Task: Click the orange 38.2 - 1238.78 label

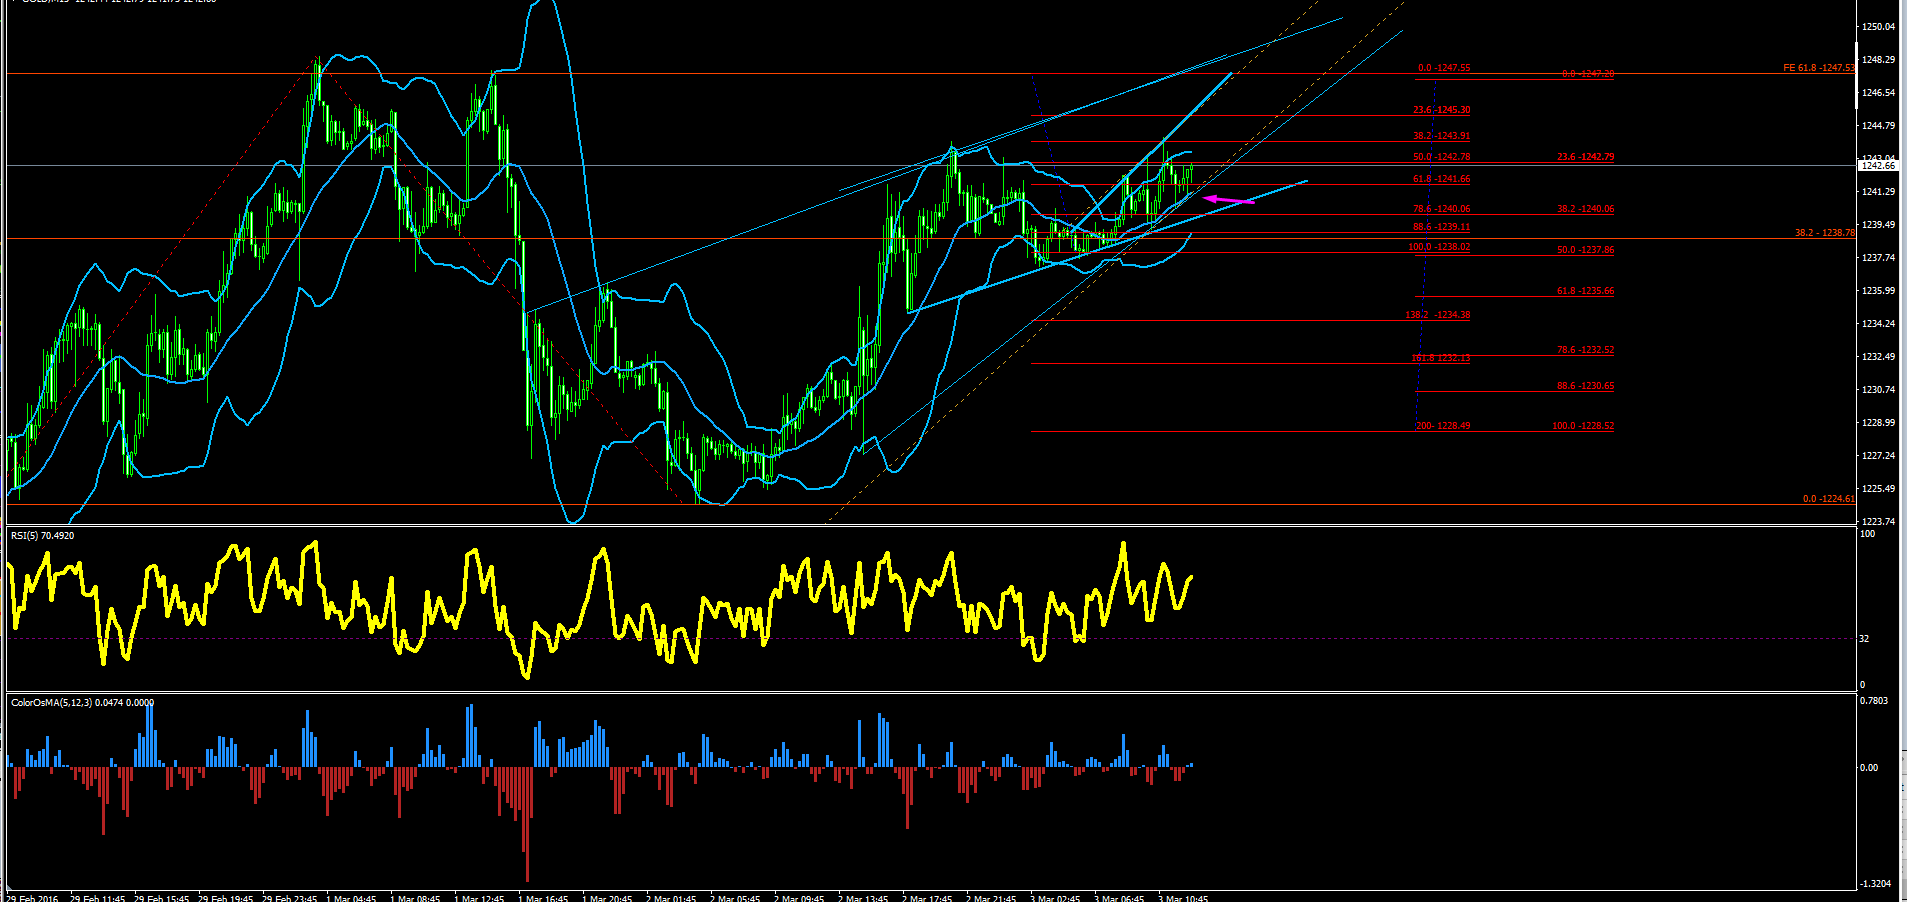Action: [1825, 233]
